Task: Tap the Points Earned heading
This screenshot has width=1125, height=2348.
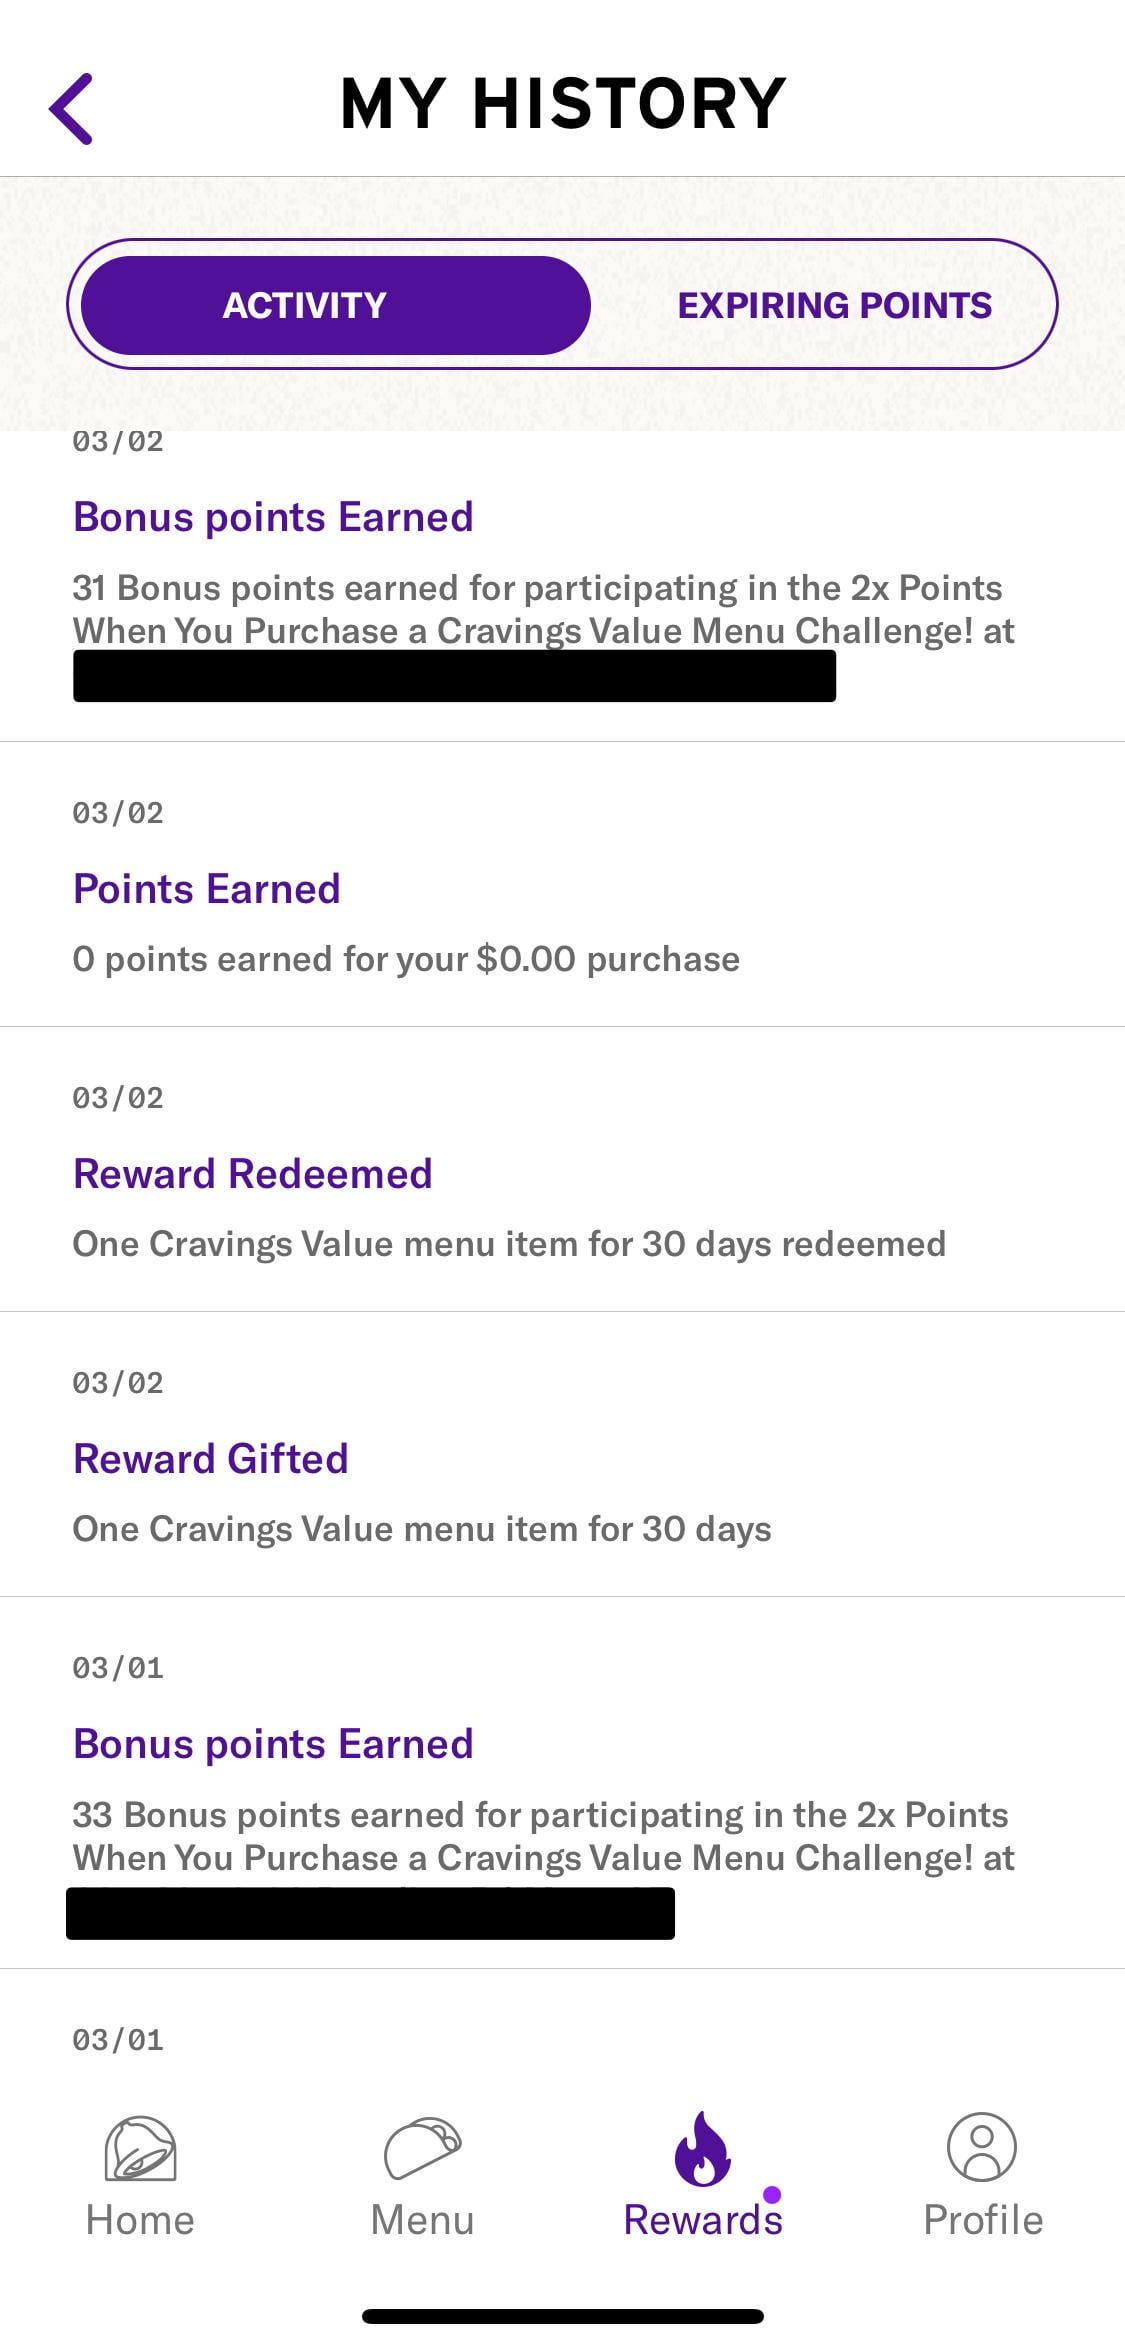Action: pyautogui.click(x=207, y=889)
